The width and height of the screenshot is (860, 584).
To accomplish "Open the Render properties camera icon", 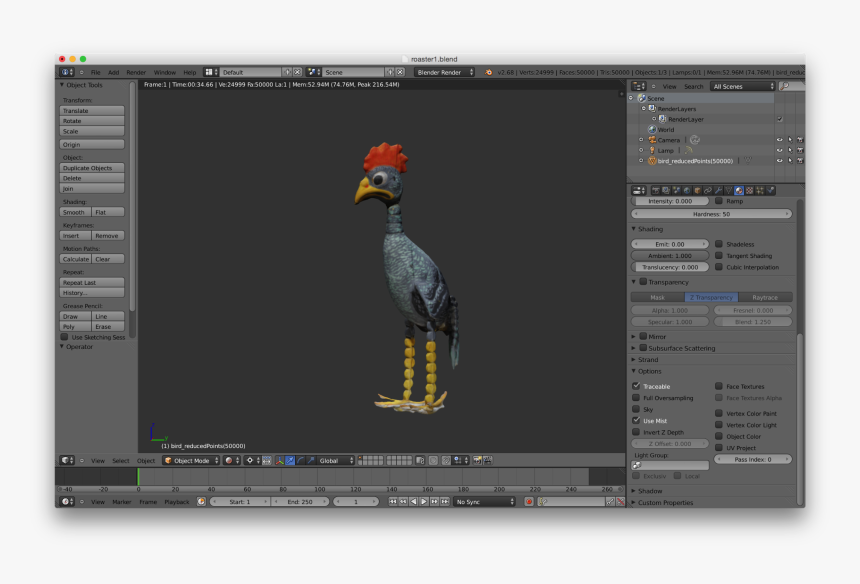I will click(655, 189).
